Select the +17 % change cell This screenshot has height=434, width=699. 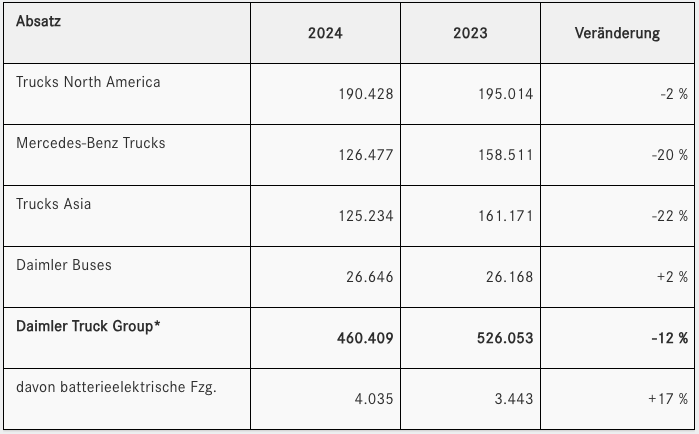pyautogui.click(x=668, y=399)
